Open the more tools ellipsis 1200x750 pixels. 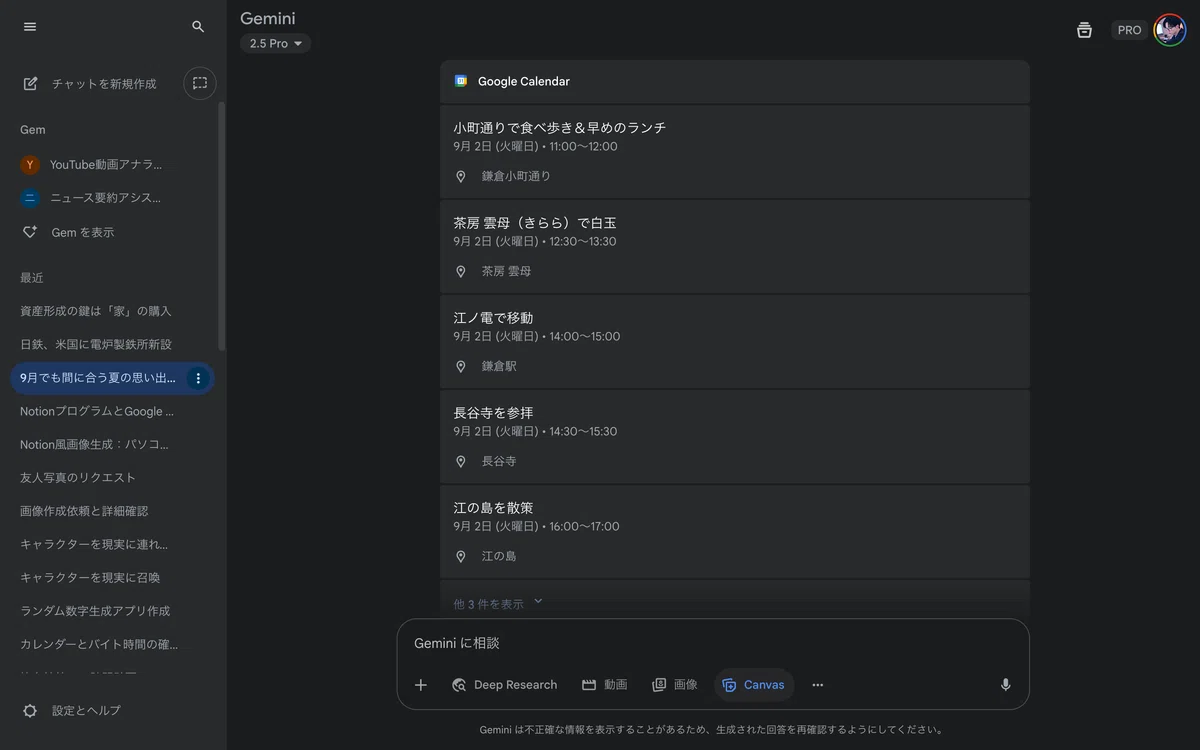click(818, 685)
